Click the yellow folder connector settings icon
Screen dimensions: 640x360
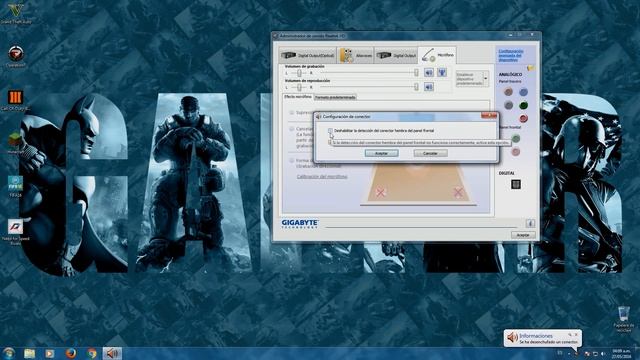point(531,68)
